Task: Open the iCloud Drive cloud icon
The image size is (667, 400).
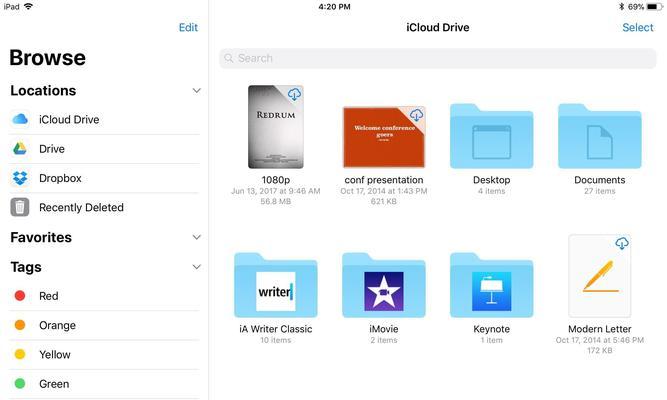Action: tap(20, 119)
